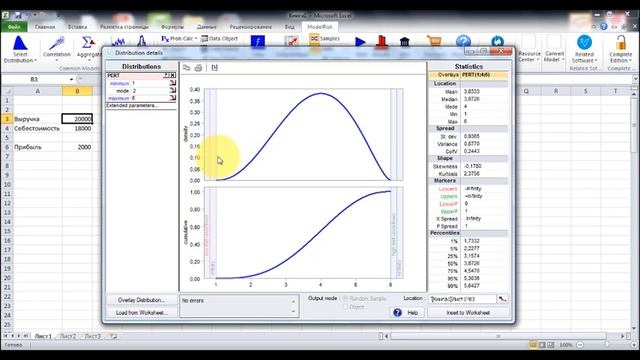
Task: Click the Overlay Distribution... button
Action: pyautogui.click(x=141, y=300)
